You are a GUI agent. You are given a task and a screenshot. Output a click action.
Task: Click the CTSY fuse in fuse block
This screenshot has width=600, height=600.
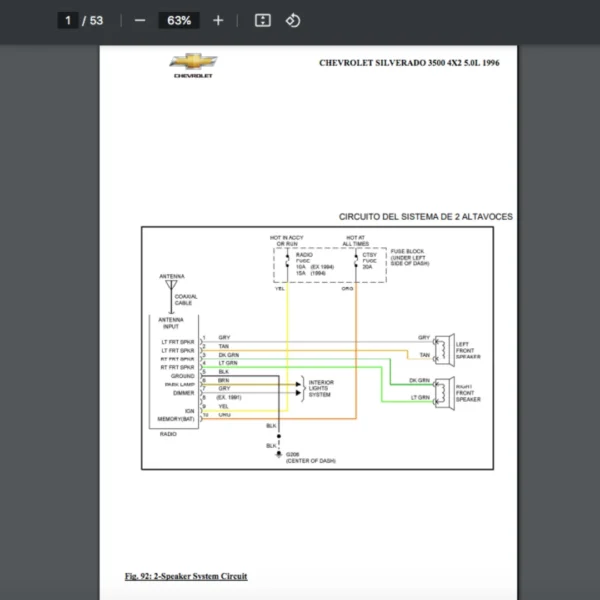tap(369, 257)
